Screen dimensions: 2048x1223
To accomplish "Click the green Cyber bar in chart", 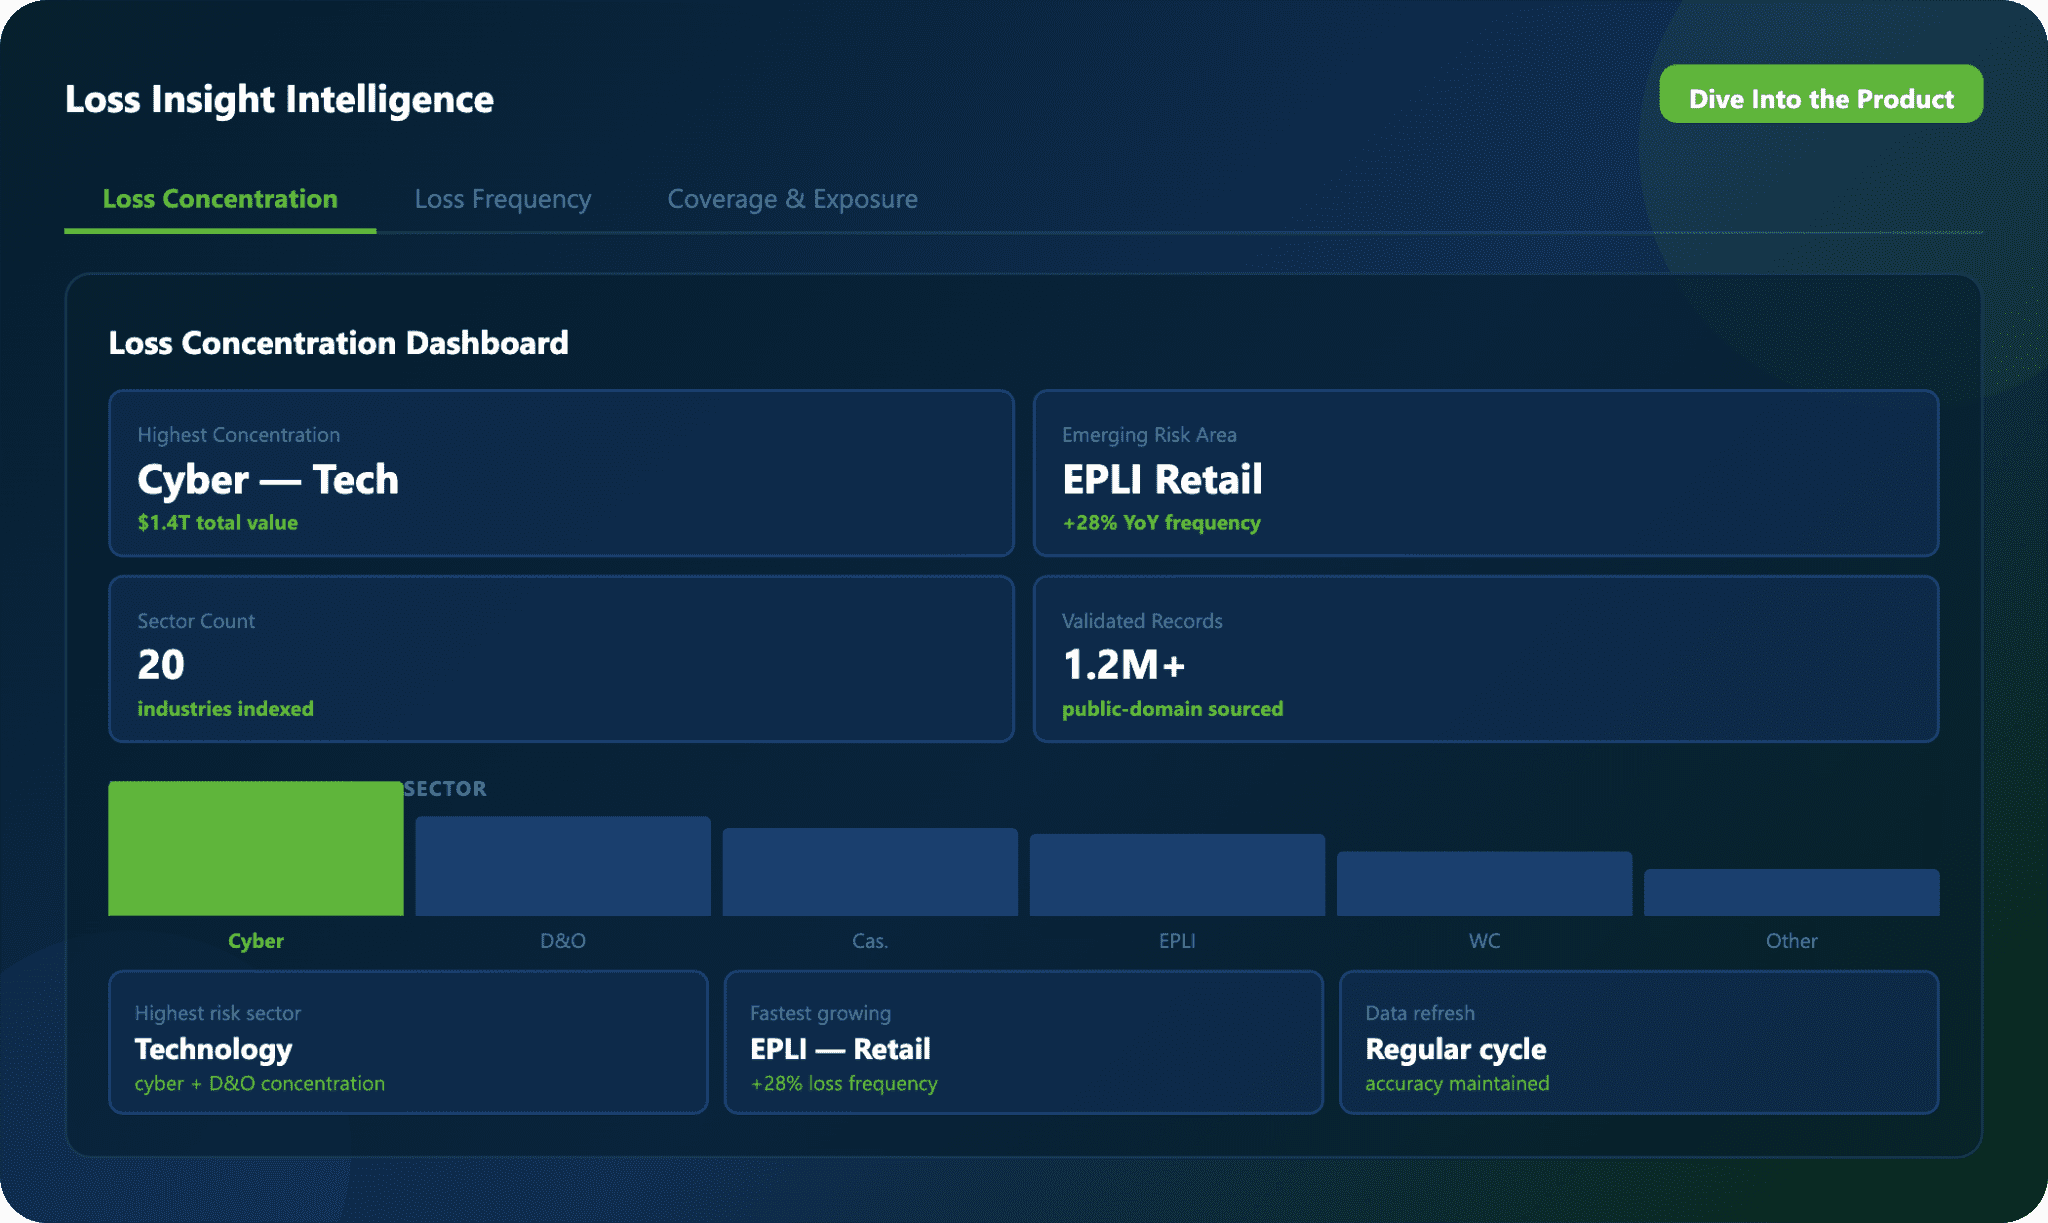I will click(x=255, y=848).
